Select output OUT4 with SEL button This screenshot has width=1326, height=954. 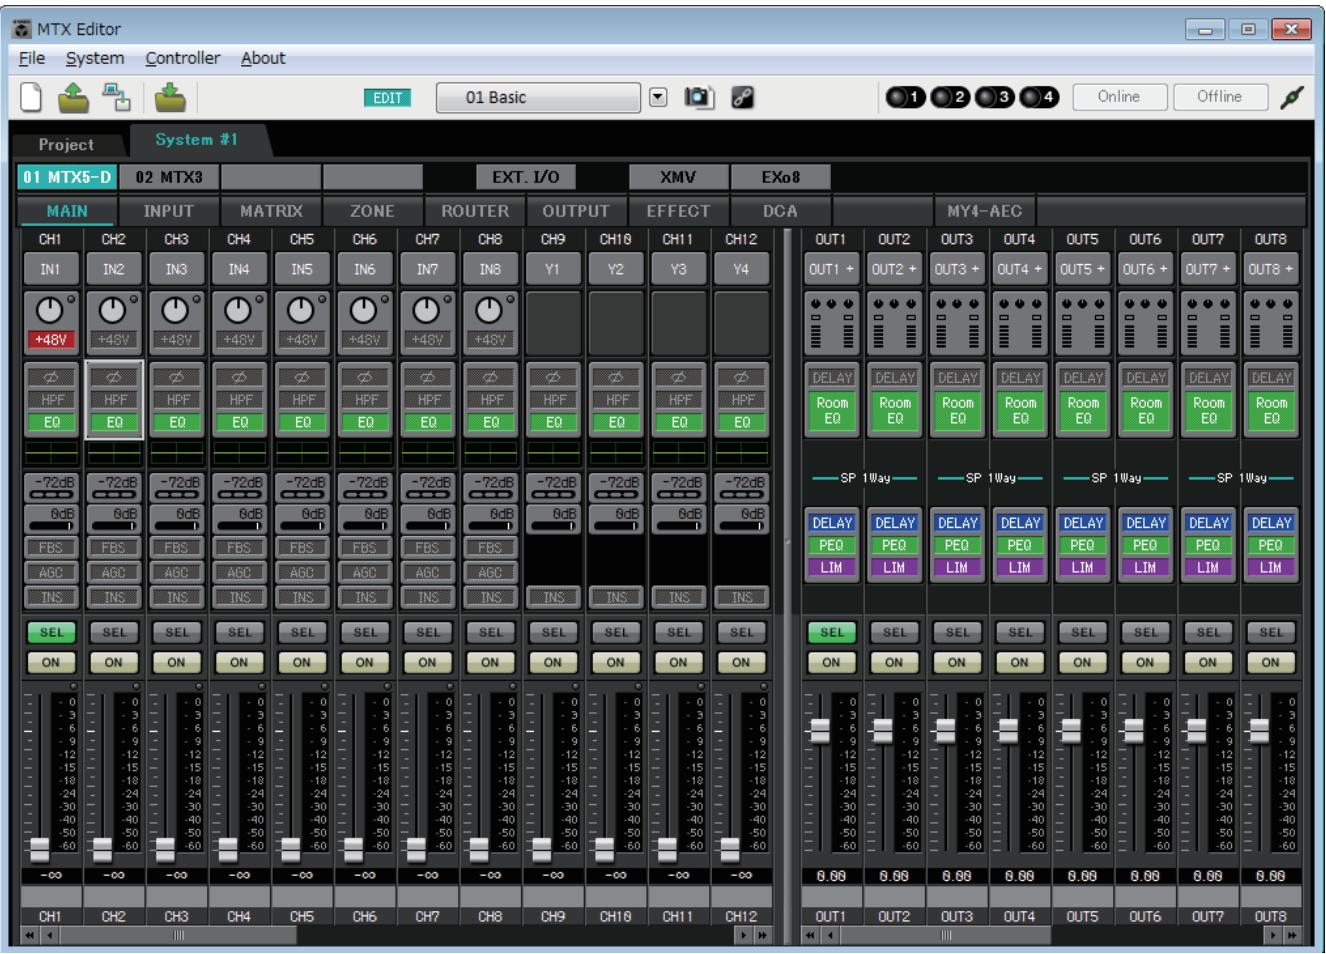(1020, 632)
